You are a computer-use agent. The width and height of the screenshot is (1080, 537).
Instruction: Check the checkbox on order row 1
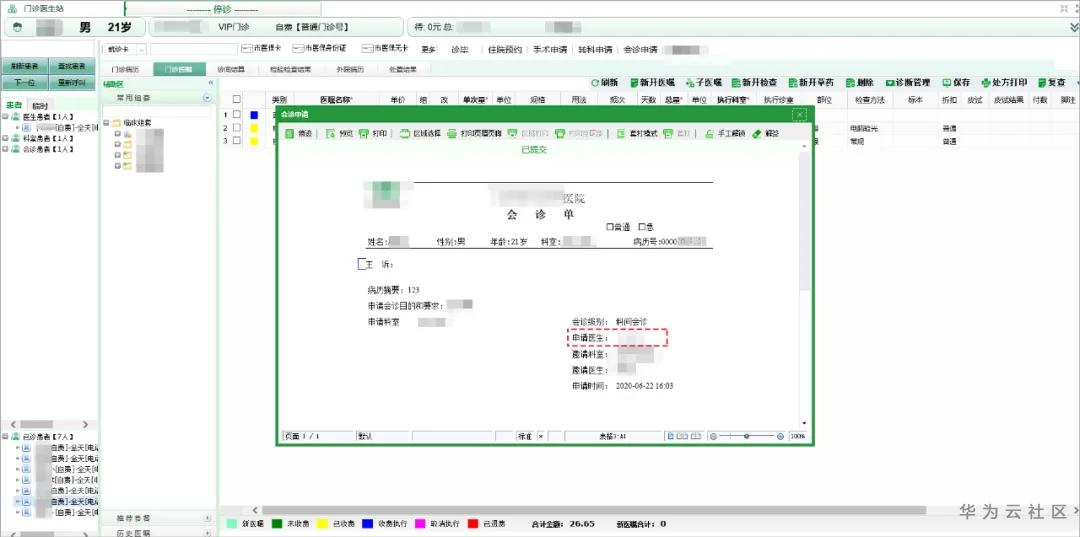click(x=236, y=114)
